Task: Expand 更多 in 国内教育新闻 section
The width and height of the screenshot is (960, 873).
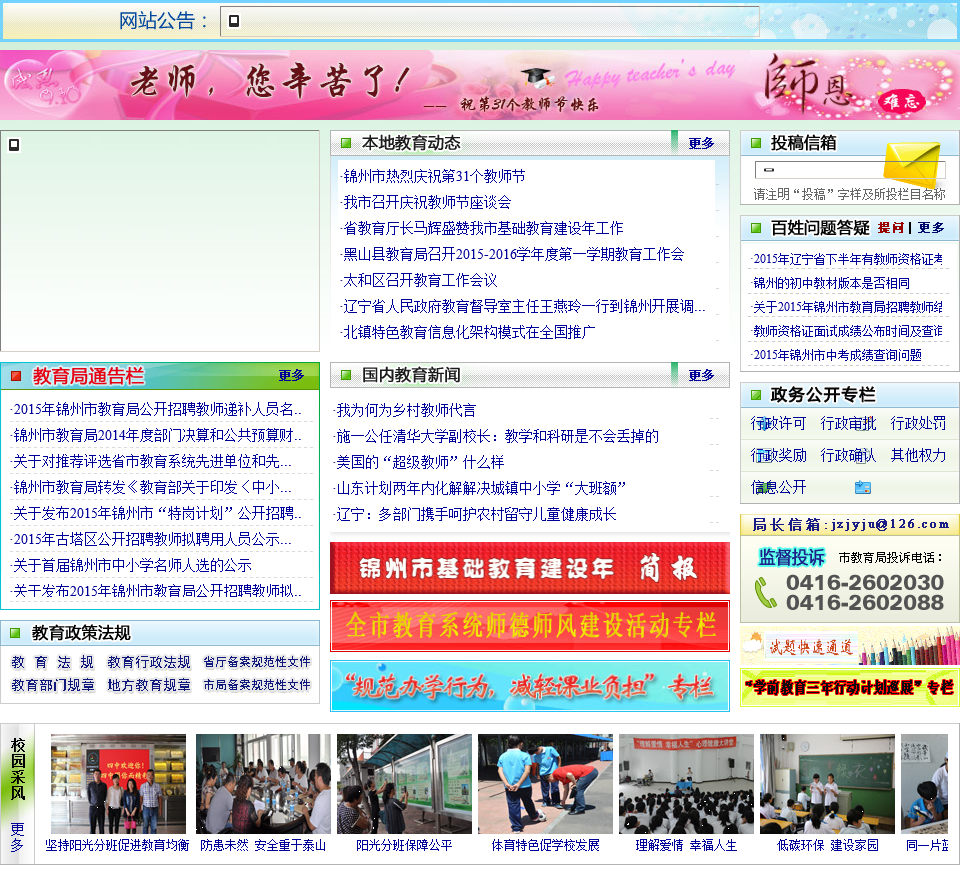Action: (701, 376)
